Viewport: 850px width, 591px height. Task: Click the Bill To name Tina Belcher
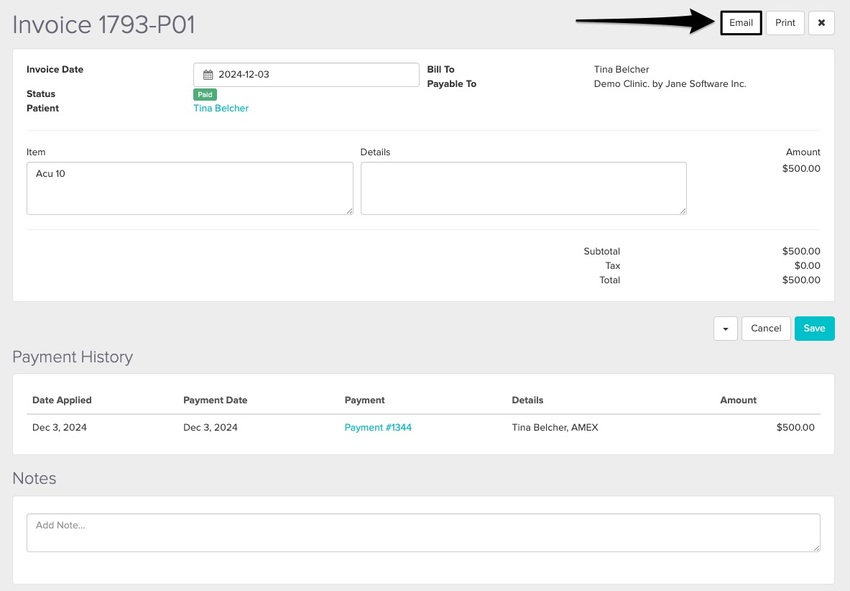click(x=621, y=69)
